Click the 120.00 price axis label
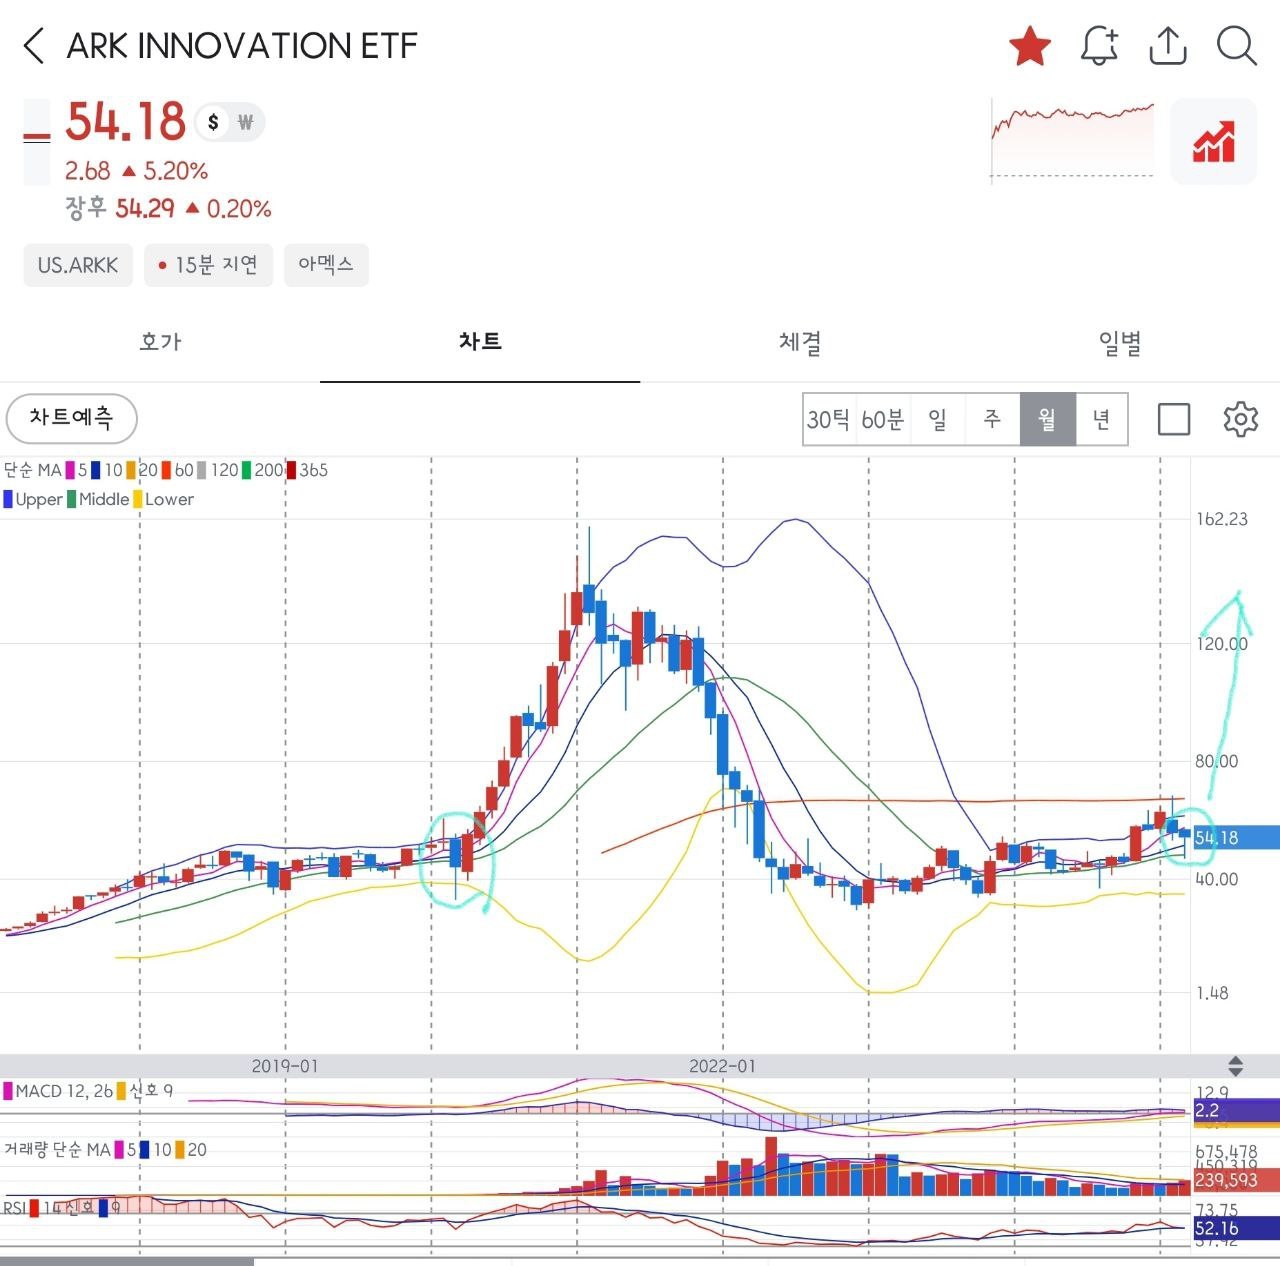This screenshot has height=1266, width=1280. click(x=1222, y=643)
